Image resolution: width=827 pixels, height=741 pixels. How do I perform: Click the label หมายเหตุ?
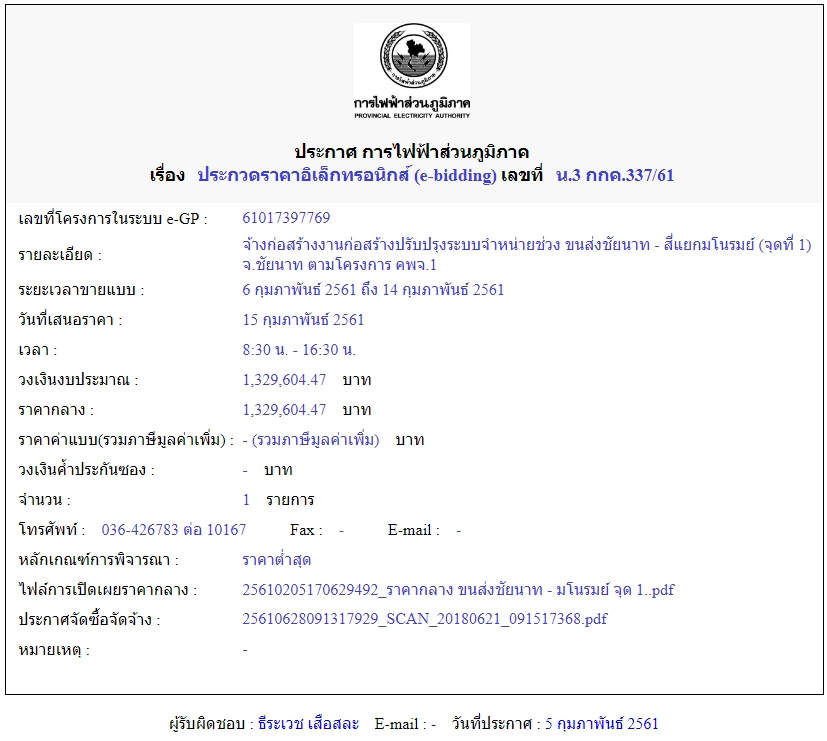pyautogui.click(x=54, y=650)
